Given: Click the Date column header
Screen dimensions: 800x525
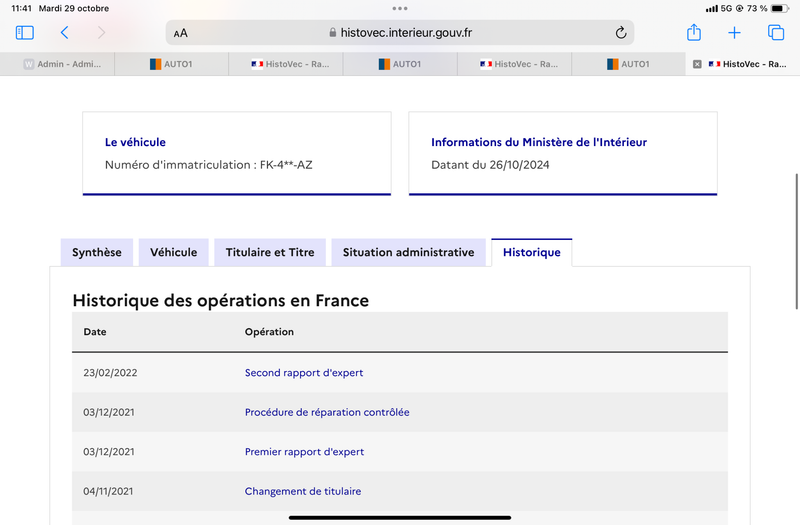Looking at the screenshot, I should pyautogui.click(x=95, y=332).
